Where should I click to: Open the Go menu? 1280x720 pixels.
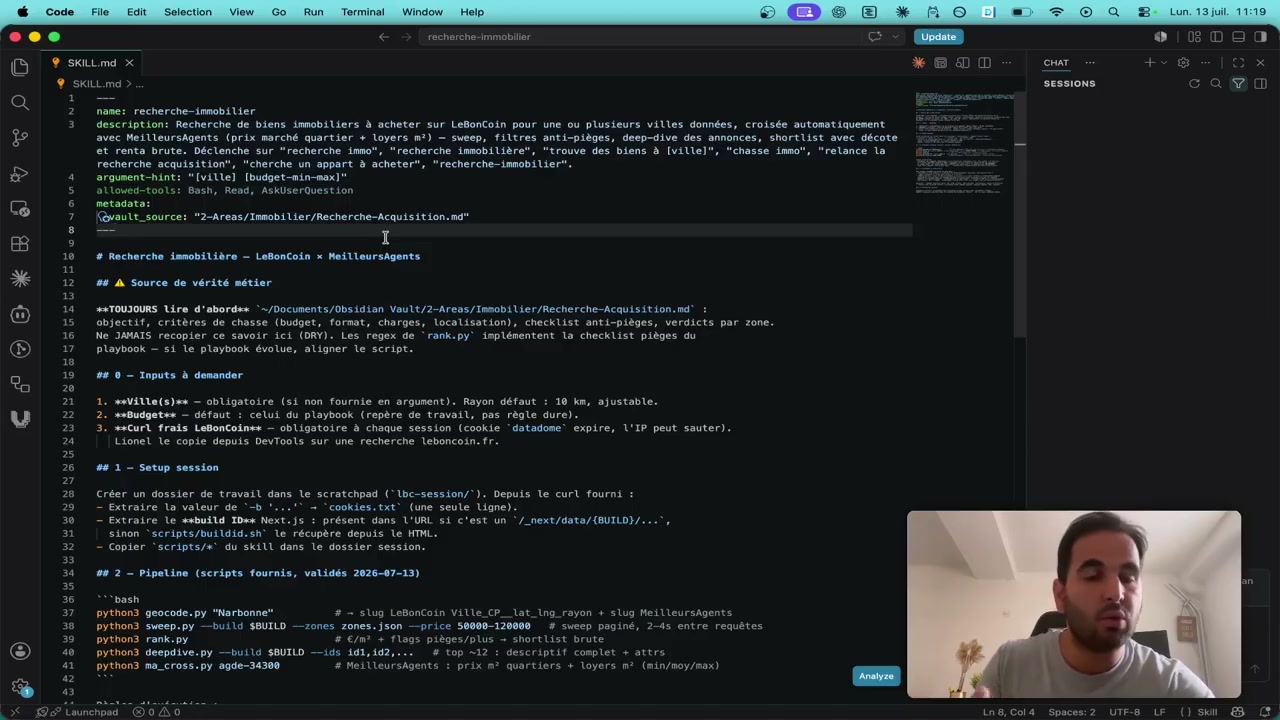279,12
